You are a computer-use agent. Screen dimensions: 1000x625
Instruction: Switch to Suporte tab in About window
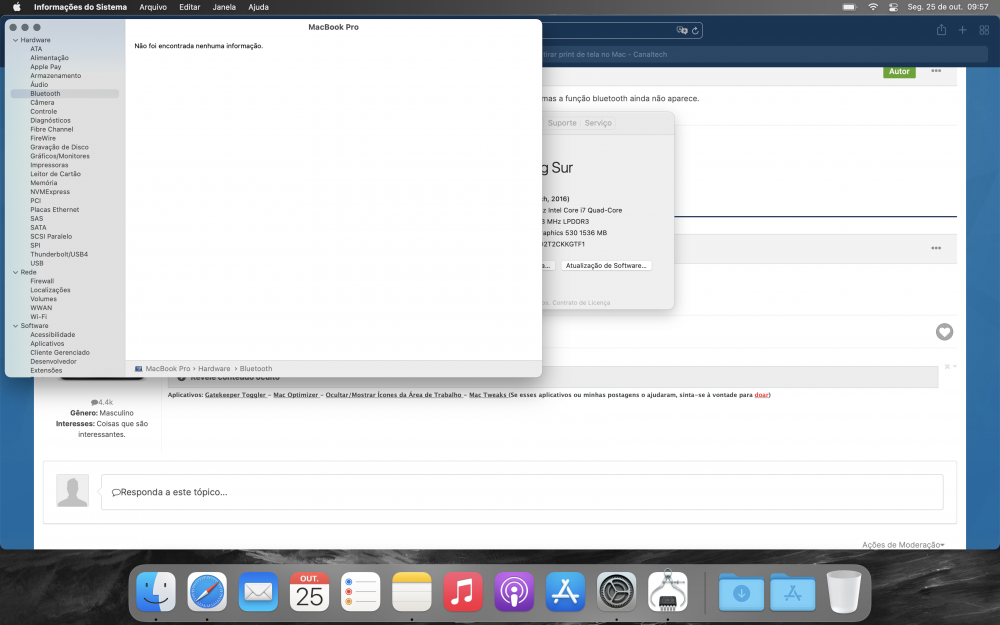point(562,122)
